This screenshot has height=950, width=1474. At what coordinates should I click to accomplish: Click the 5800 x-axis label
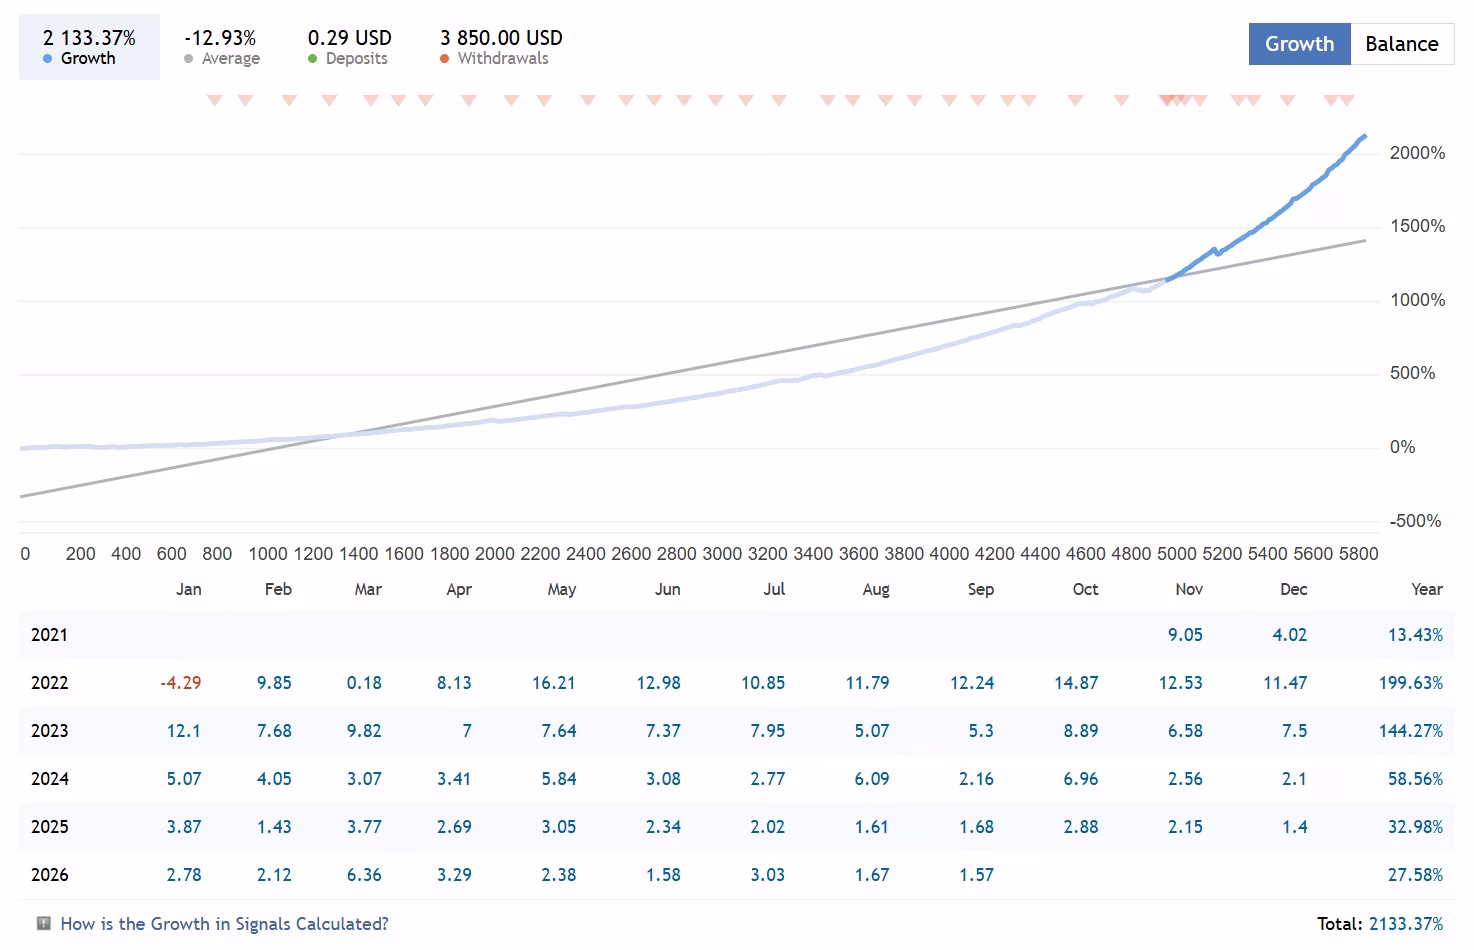[x=1359, y=554]
